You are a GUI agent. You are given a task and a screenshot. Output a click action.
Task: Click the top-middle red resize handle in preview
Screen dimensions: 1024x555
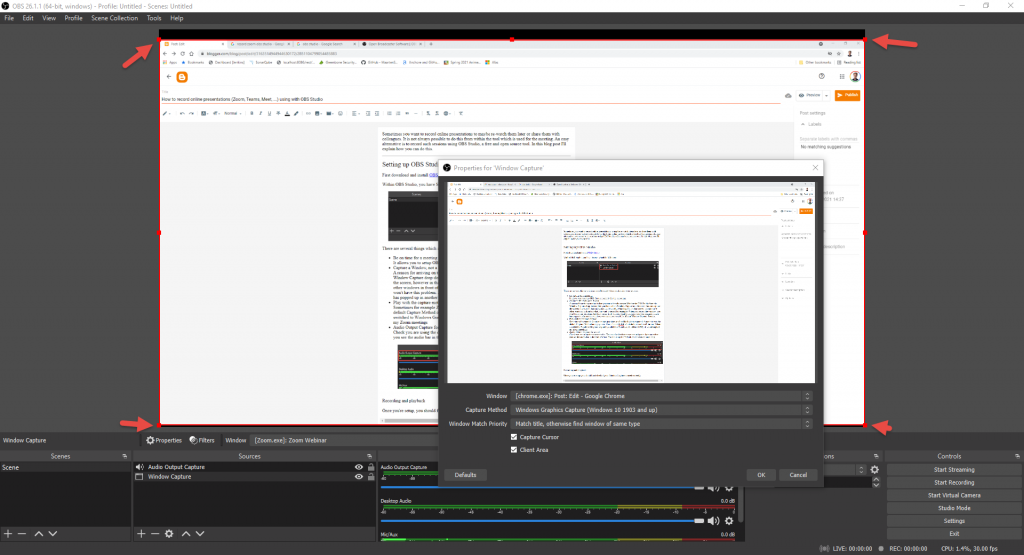[512, 40]
